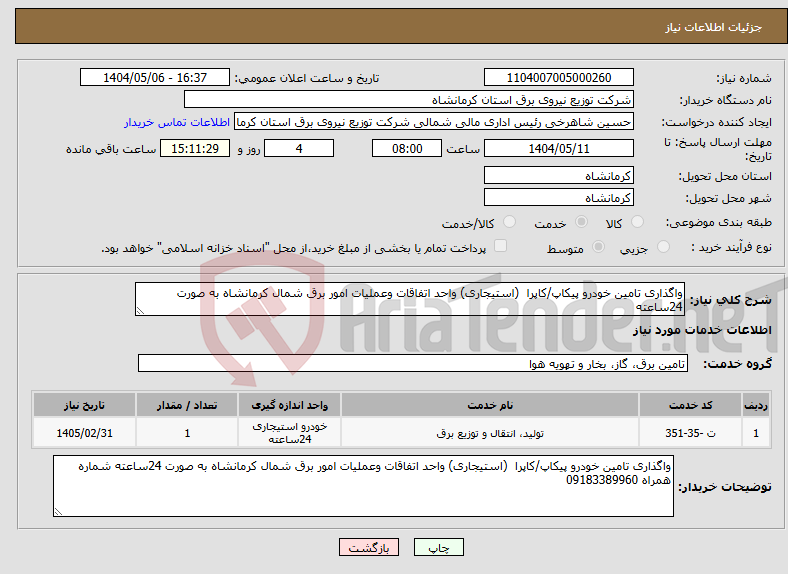
Task: Click the مهلت ارسال پاسخ label
Action: 718,149
